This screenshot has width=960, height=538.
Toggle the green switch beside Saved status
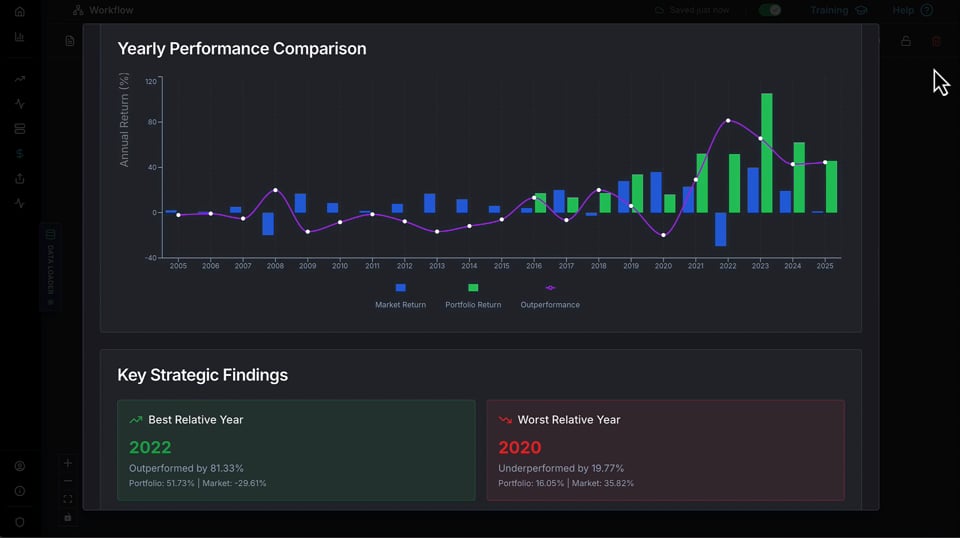point(769,10)
